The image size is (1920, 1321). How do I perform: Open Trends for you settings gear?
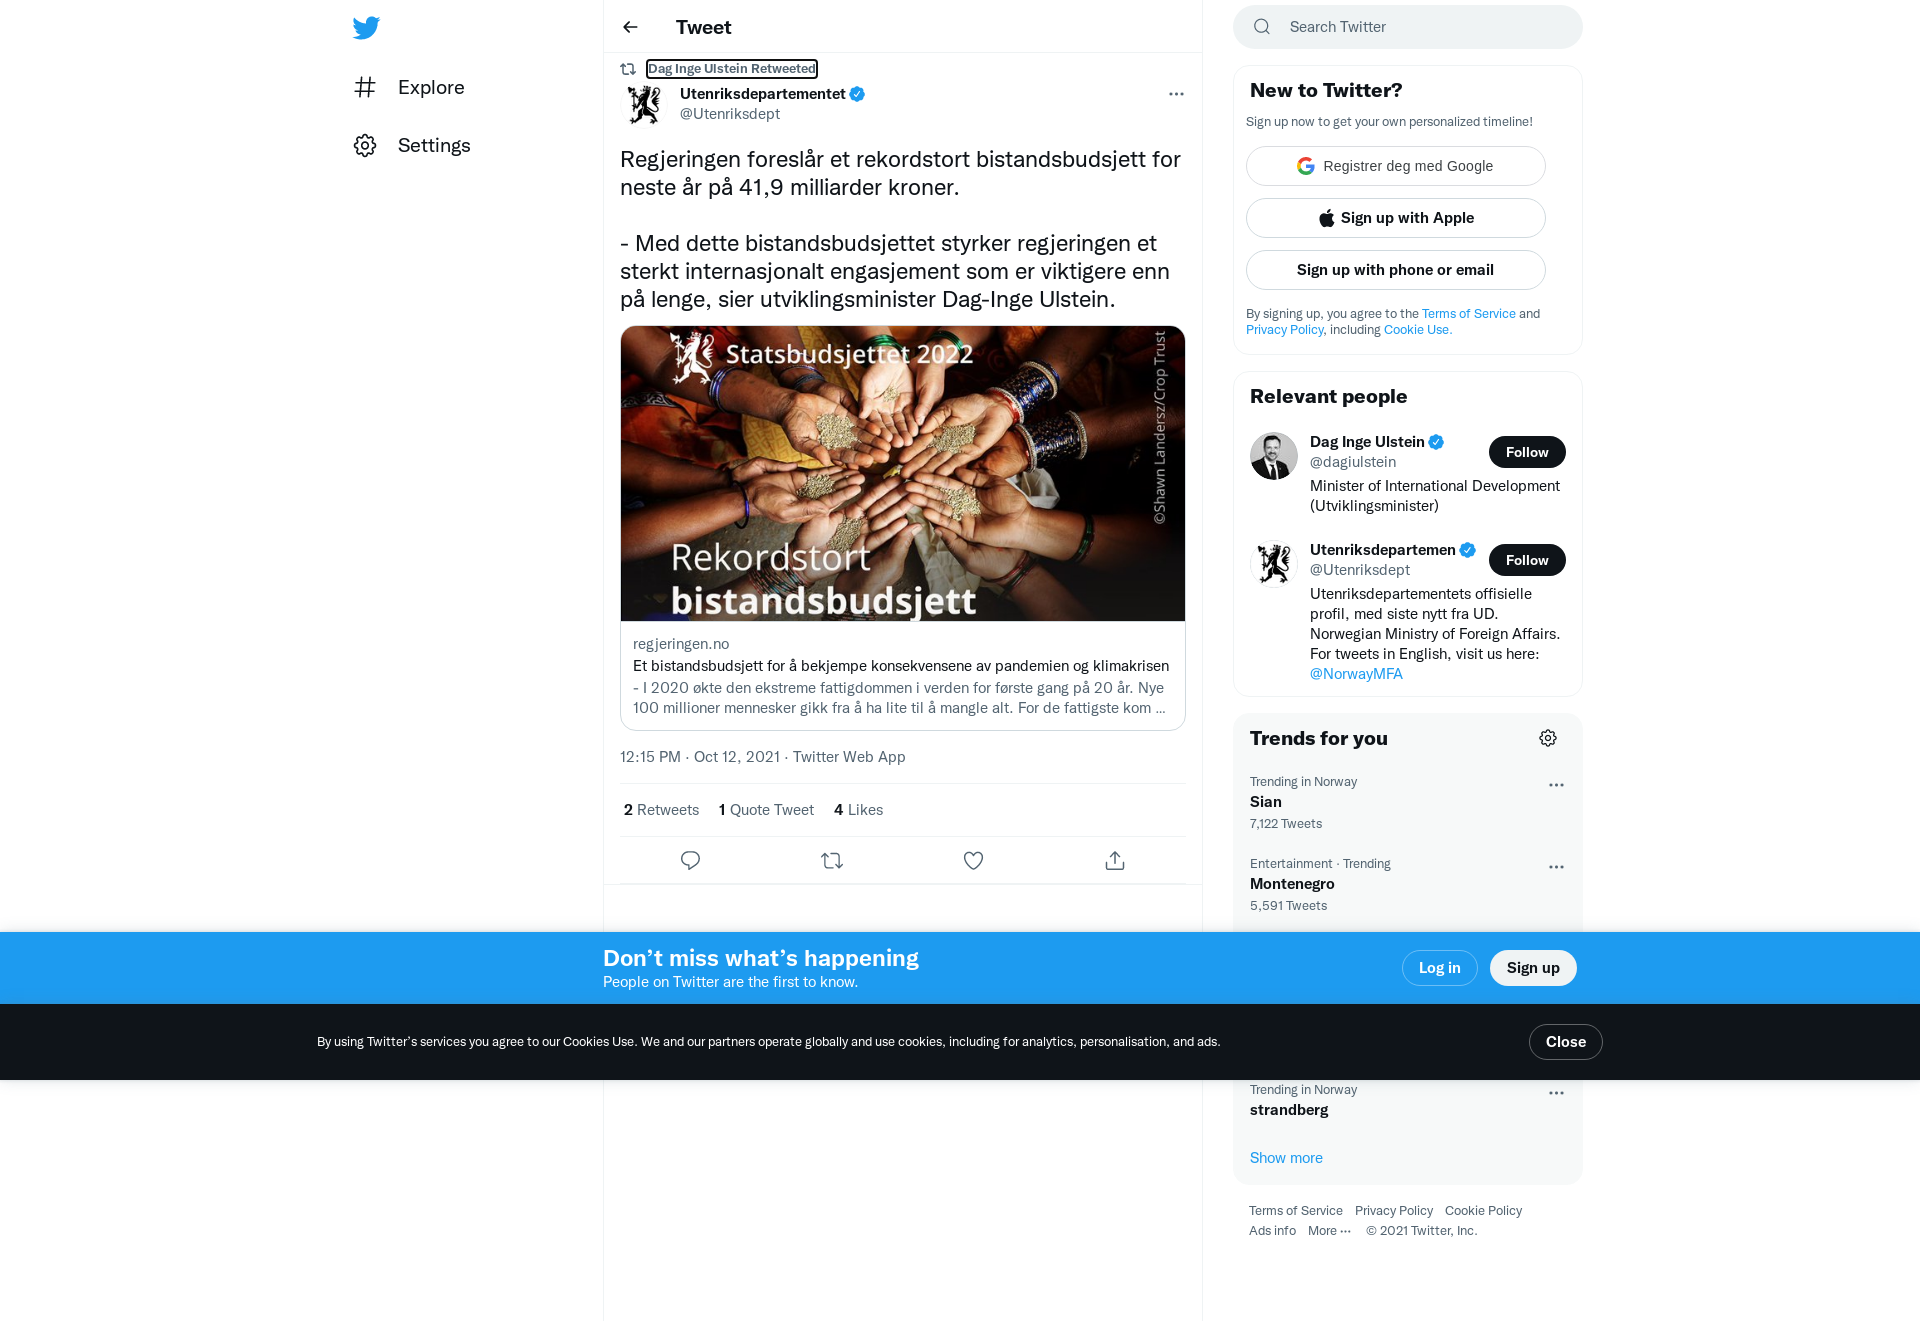(1548, 738)
